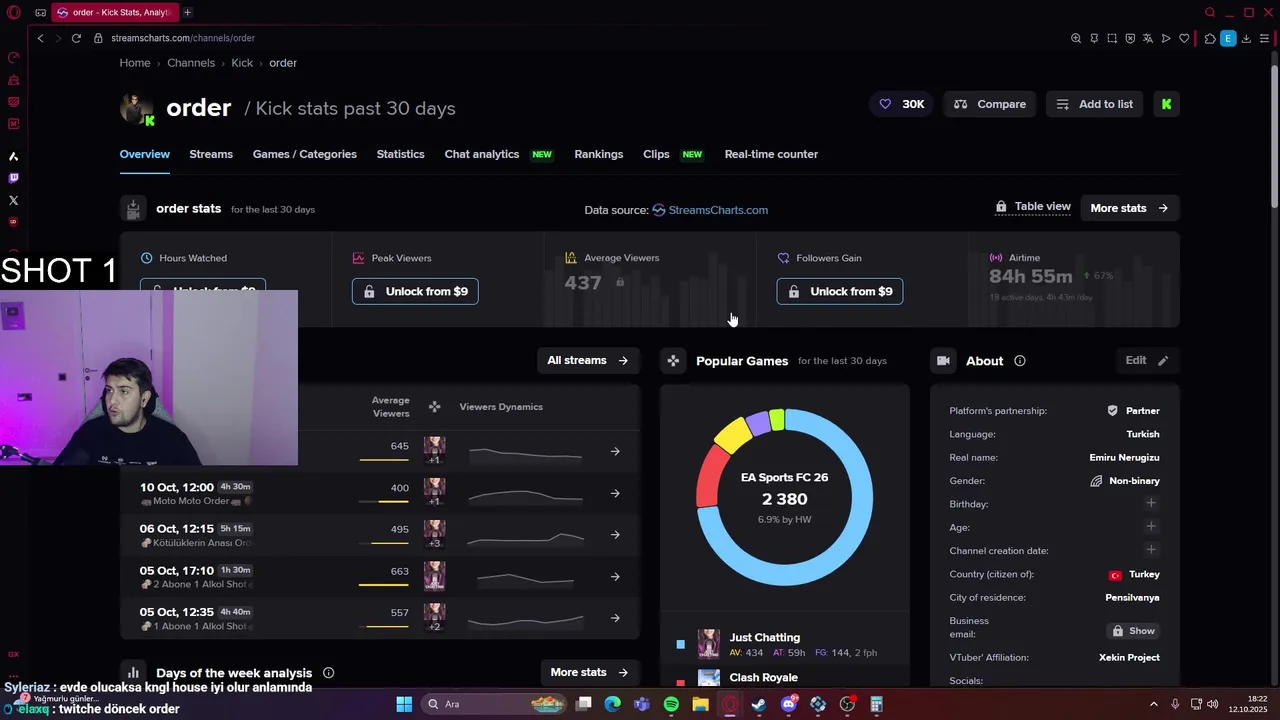Click the yellow segment of games donut
1280x720 pixels.
[732, 433]
